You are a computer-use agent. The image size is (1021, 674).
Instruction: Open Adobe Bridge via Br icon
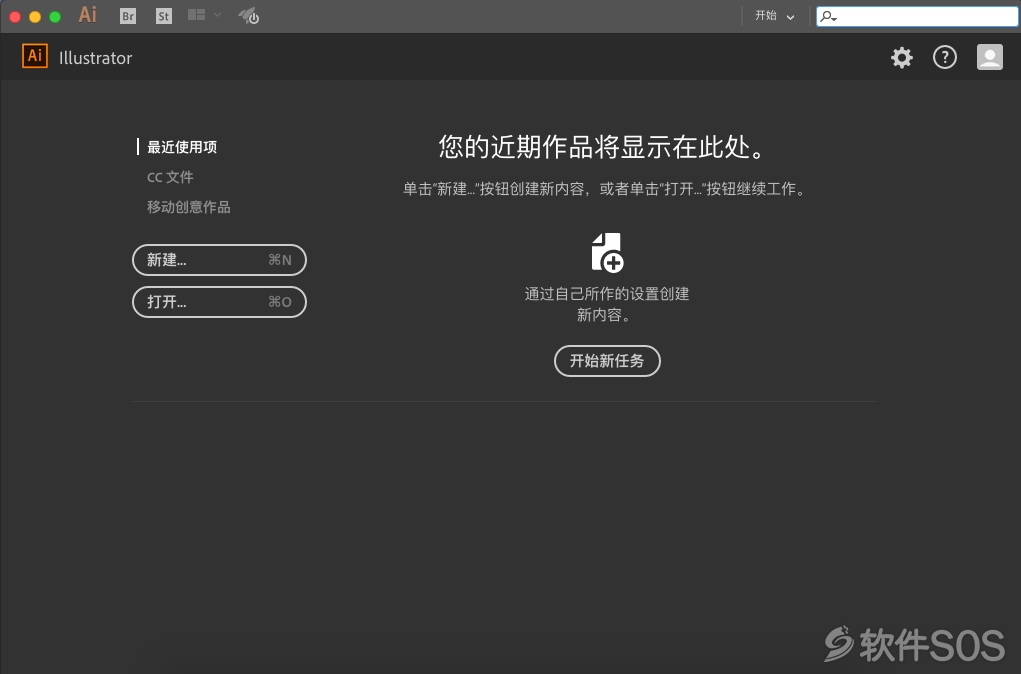click(128, 16)
